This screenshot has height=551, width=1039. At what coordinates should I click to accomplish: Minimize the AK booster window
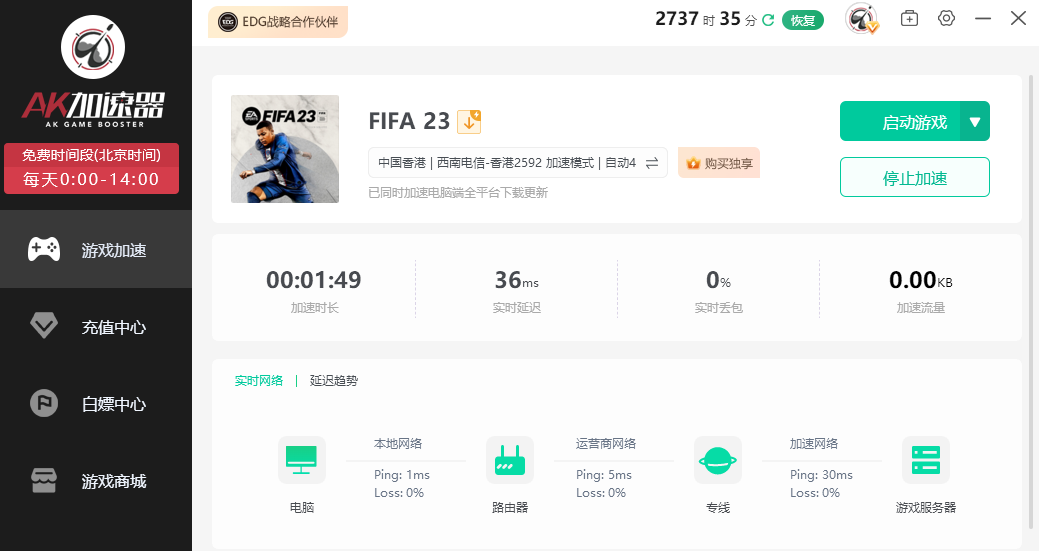click(x=983, y=19)
